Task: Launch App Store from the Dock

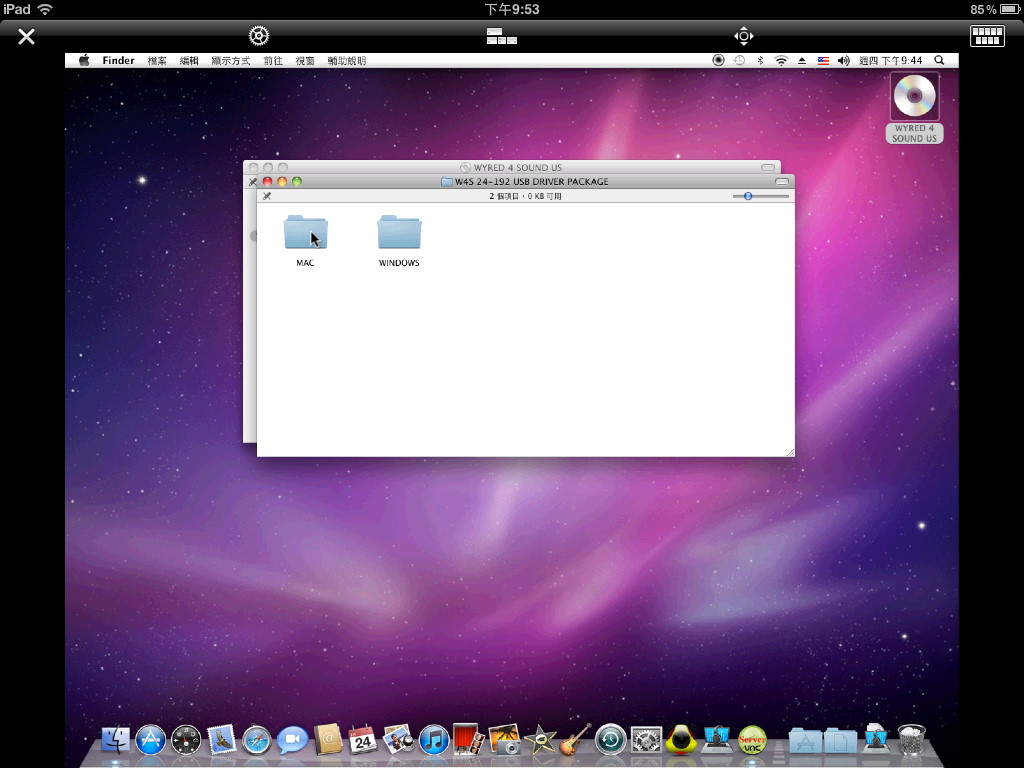Action: click(151, 741)
